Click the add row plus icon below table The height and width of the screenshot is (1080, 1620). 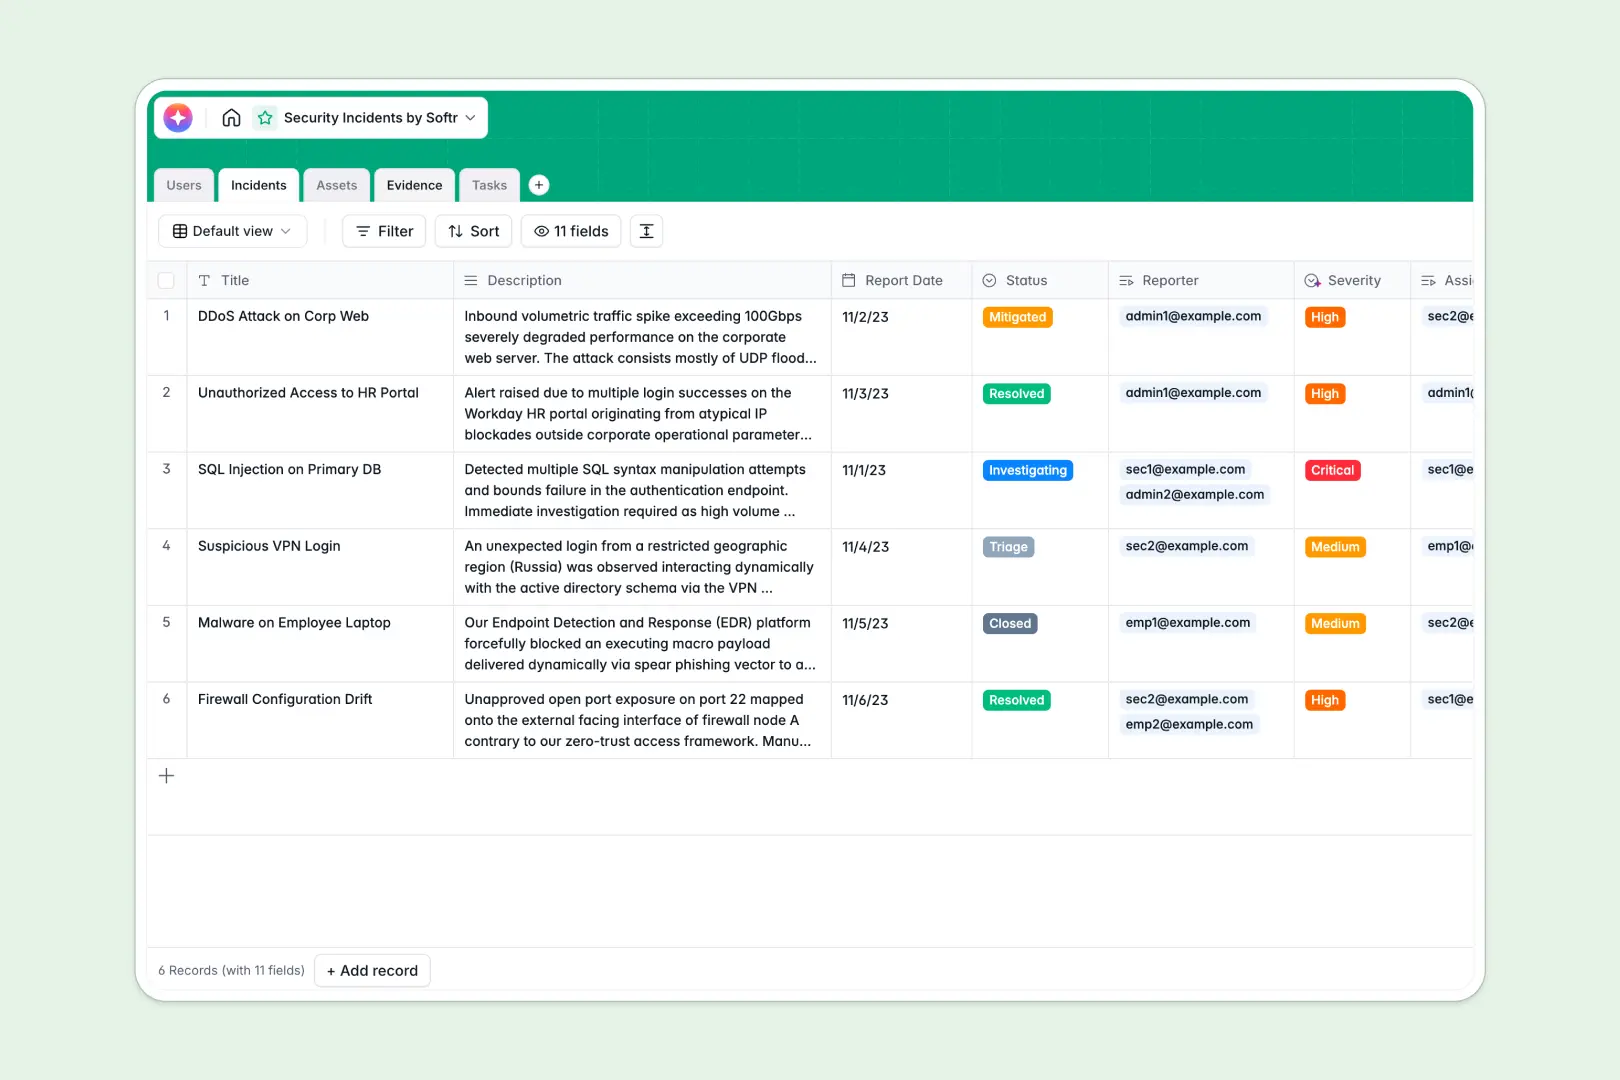coord(167,776)
